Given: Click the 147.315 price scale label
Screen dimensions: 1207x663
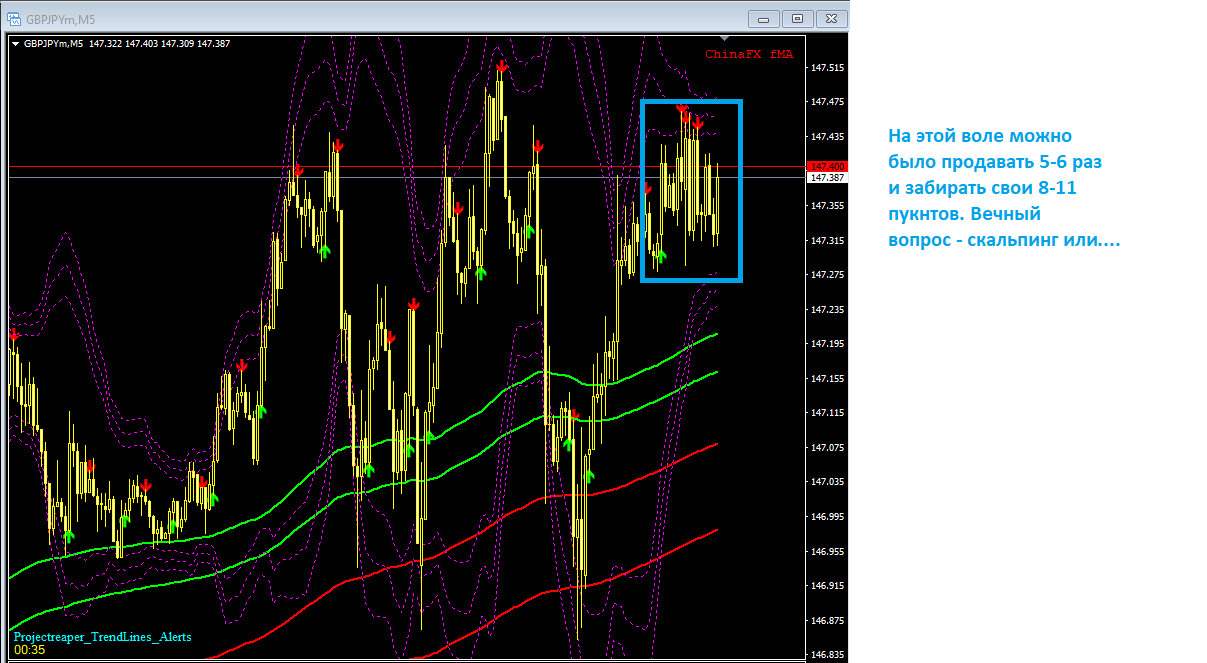Looking at the screenshot, I should [828, 241].
